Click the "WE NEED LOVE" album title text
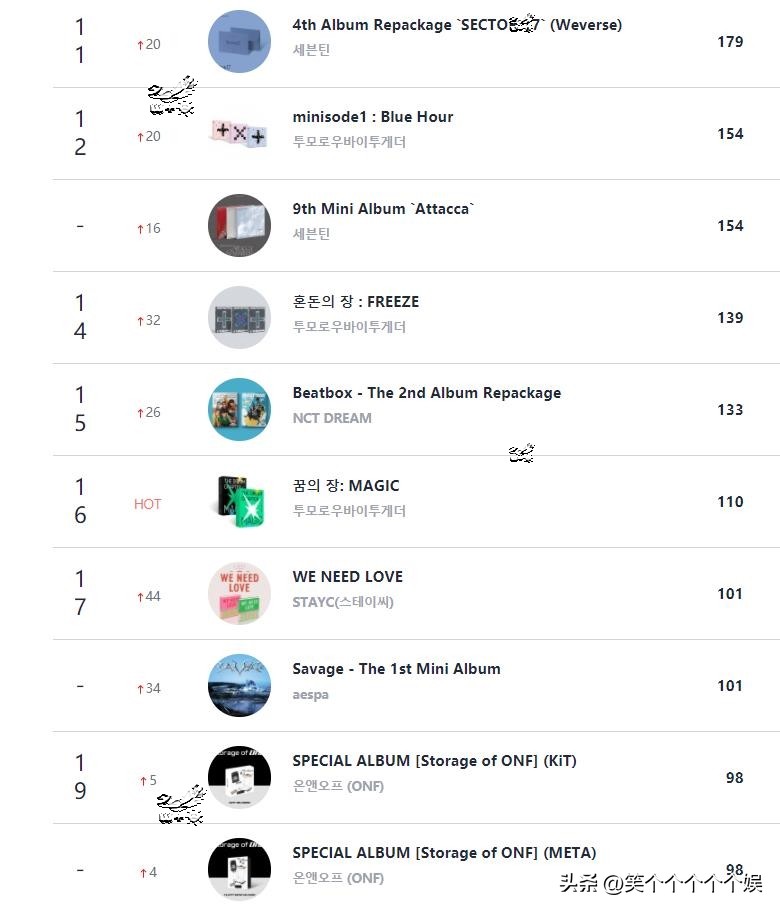Screen dimensions: 780x911 pos(348,577)
